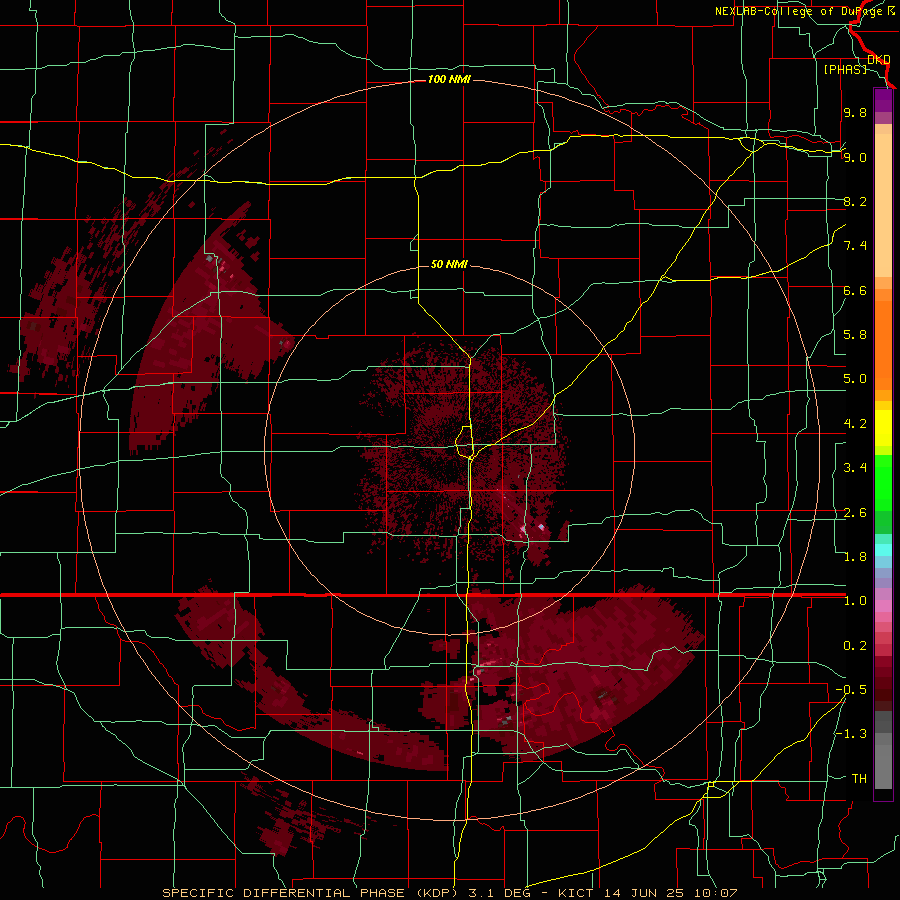Click the [PHAS] unit label above the scale
Viewport: 900px width, 900px height.
(845, 69)
